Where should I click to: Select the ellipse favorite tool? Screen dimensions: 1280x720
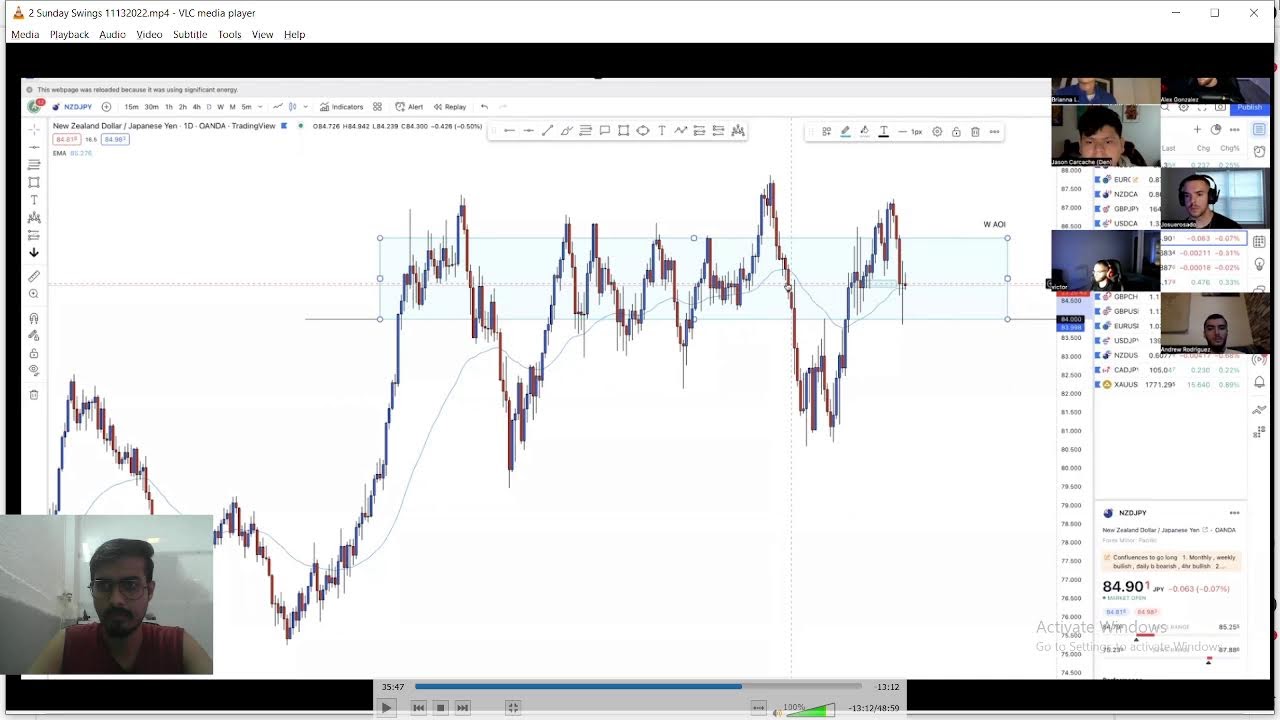click(x=642, y=131)
